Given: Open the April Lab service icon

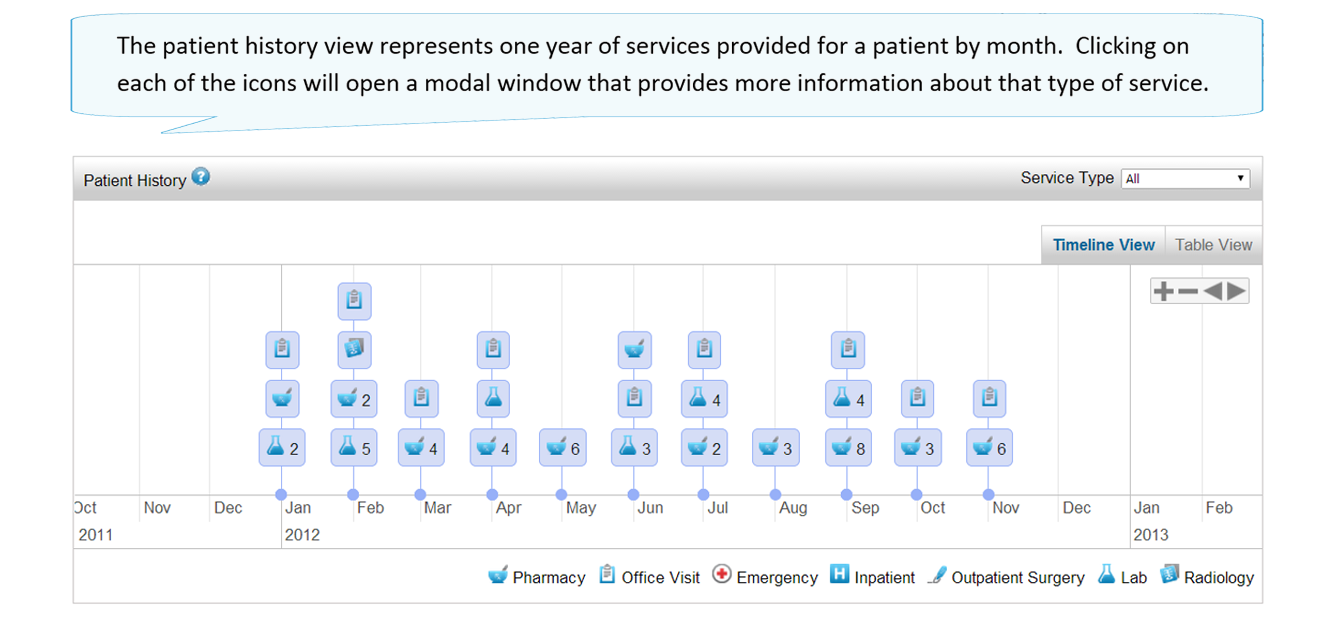Looking at the screenshot, I should (x=492, y=398).
